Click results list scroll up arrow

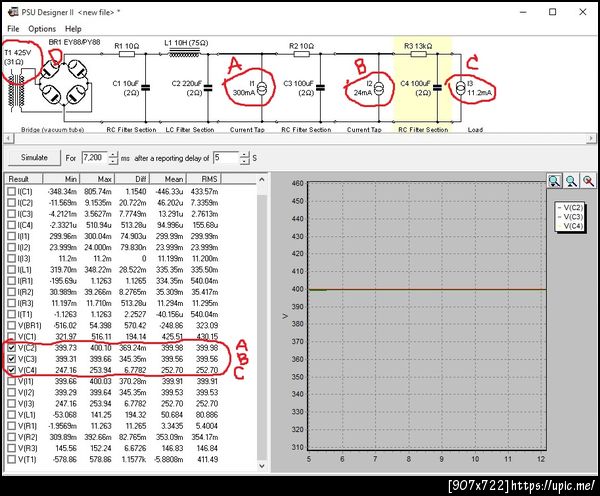(x=262, y=179)
